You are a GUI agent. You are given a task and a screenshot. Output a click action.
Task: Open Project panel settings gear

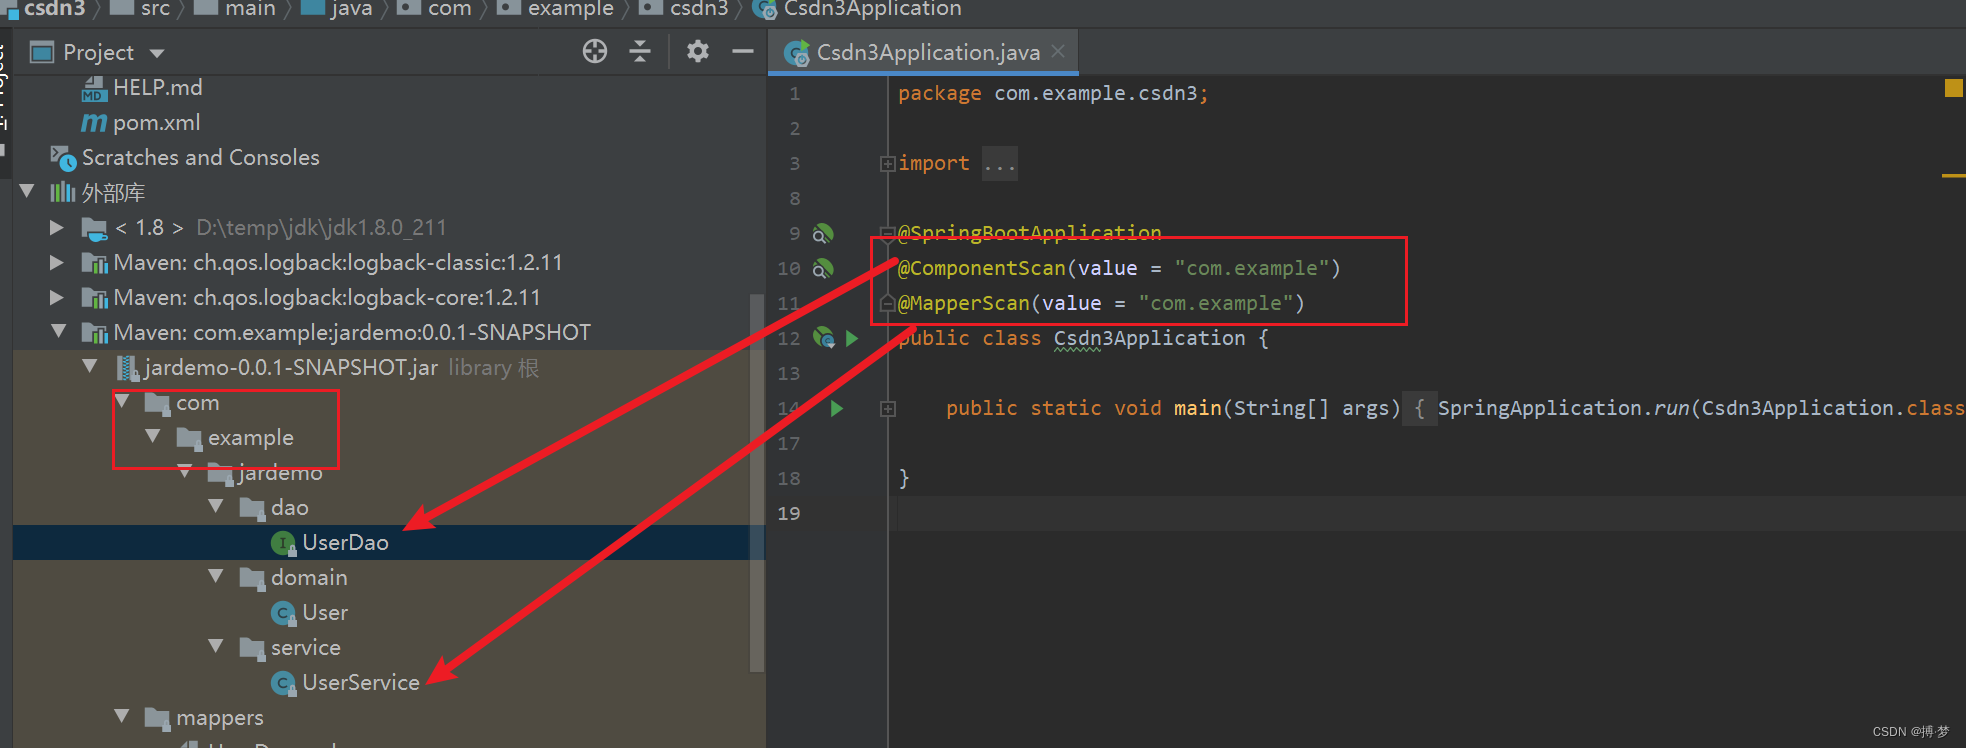coord(698,51)
